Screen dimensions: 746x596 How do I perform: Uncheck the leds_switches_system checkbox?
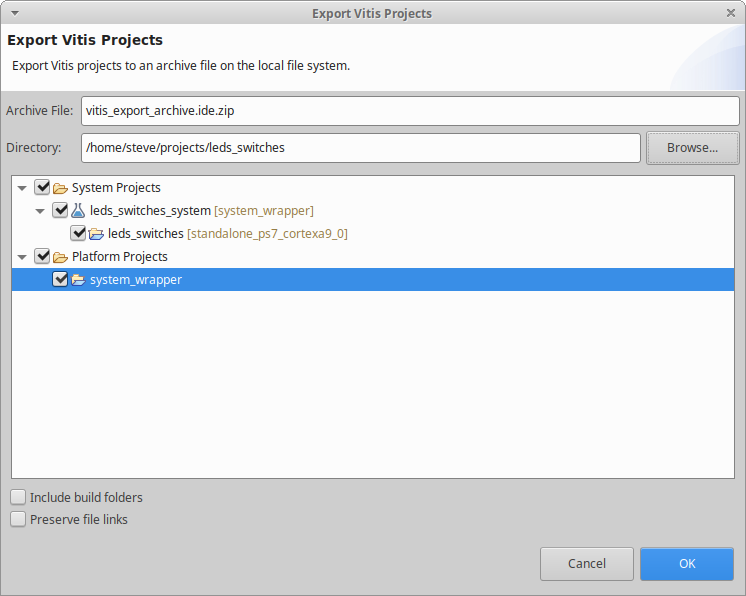(x=60, y=210)
